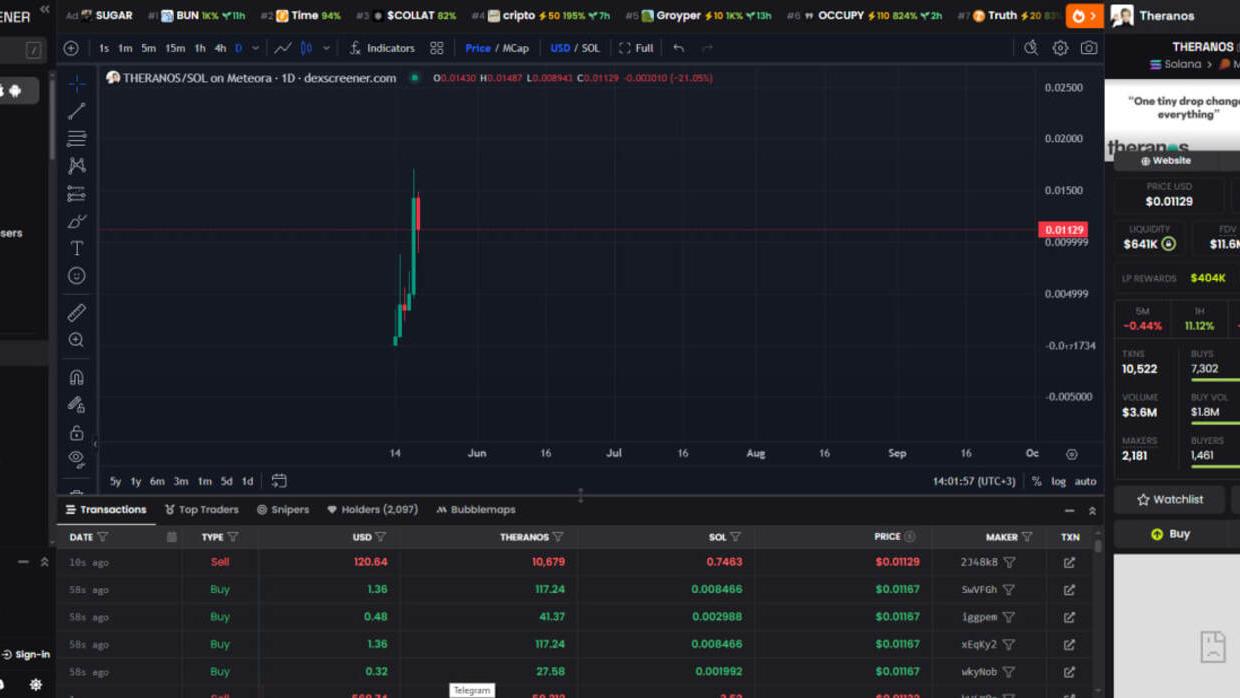Filter by maker 2J48k8
The image size is (1240, 698).
(x=1009, y=563)
